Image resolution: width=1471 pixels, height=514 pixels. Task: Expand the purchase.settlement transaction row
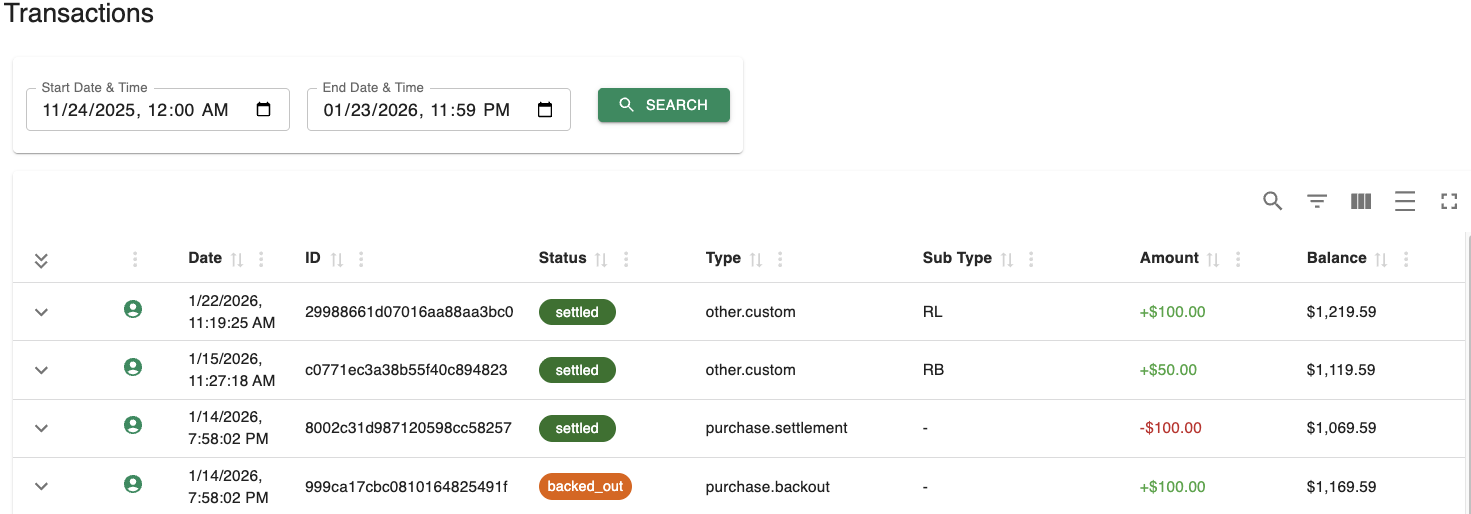coord(41,428)
